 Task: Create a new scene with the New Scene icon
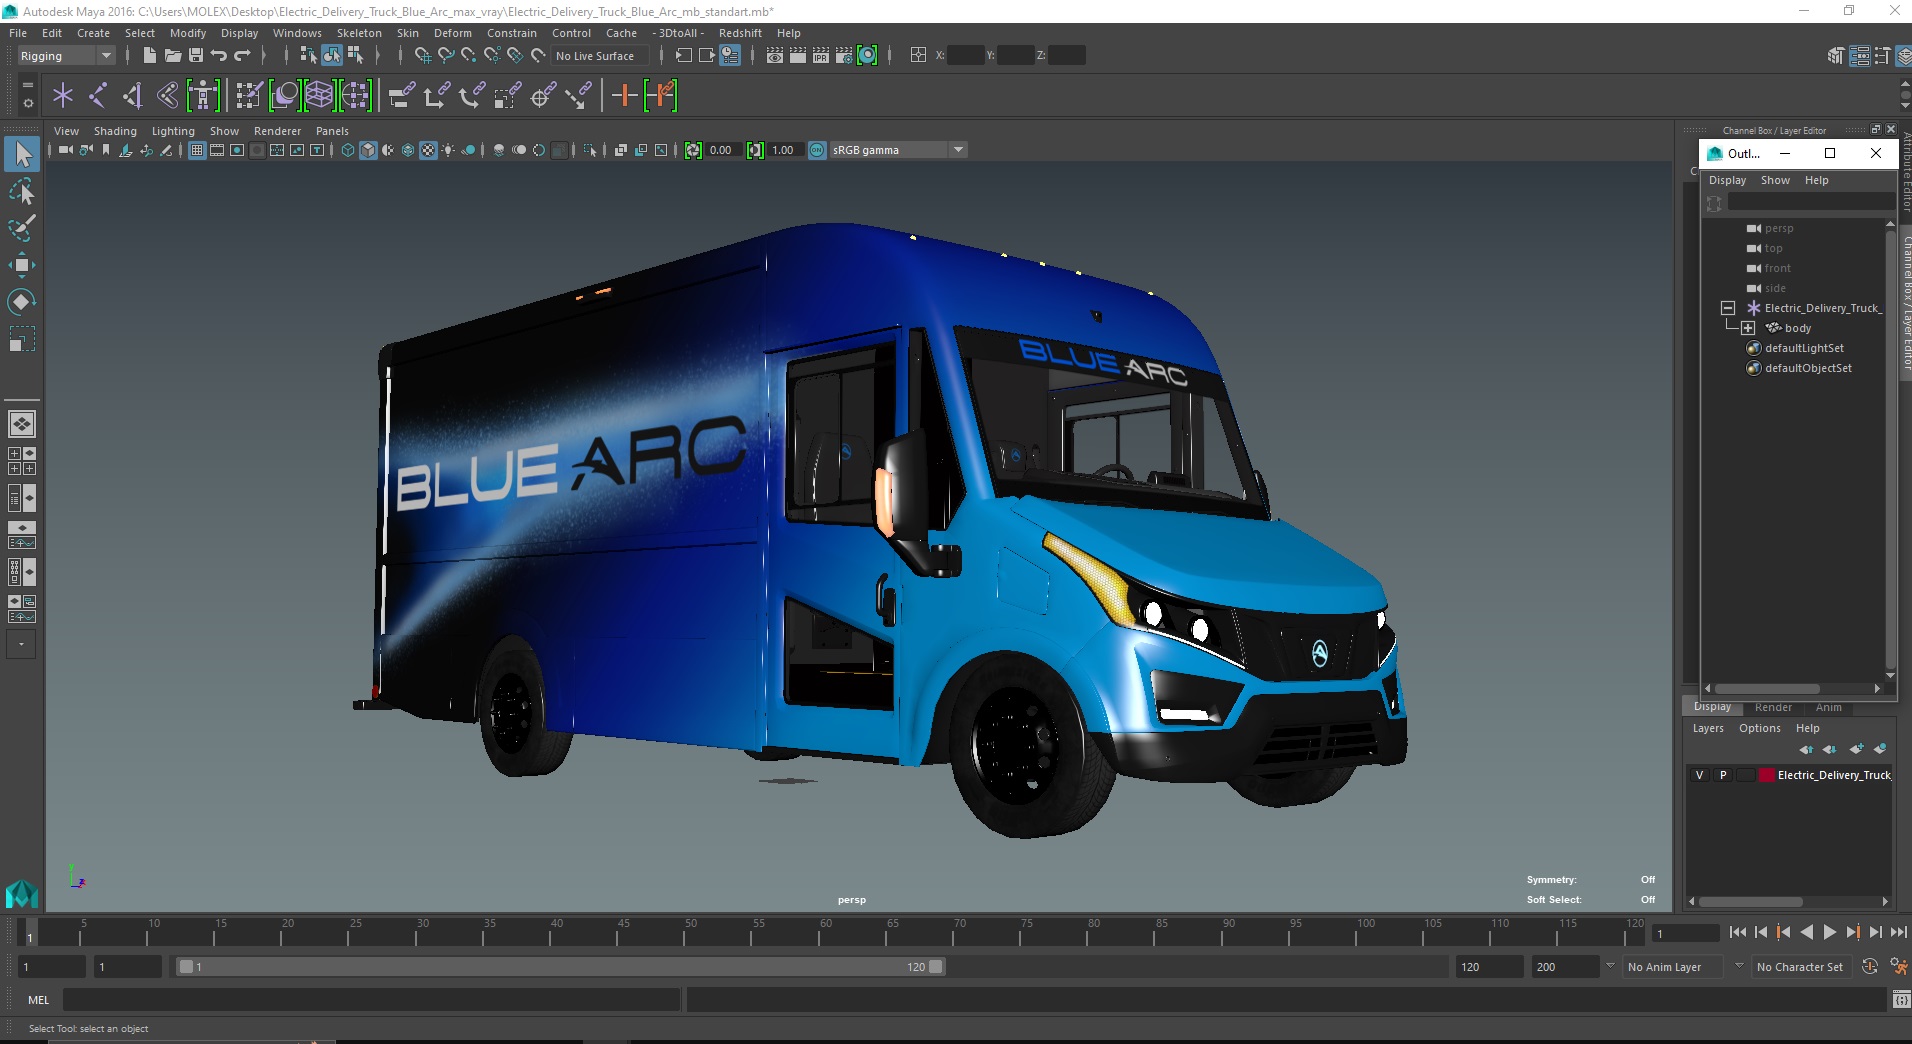click(149, 55)
